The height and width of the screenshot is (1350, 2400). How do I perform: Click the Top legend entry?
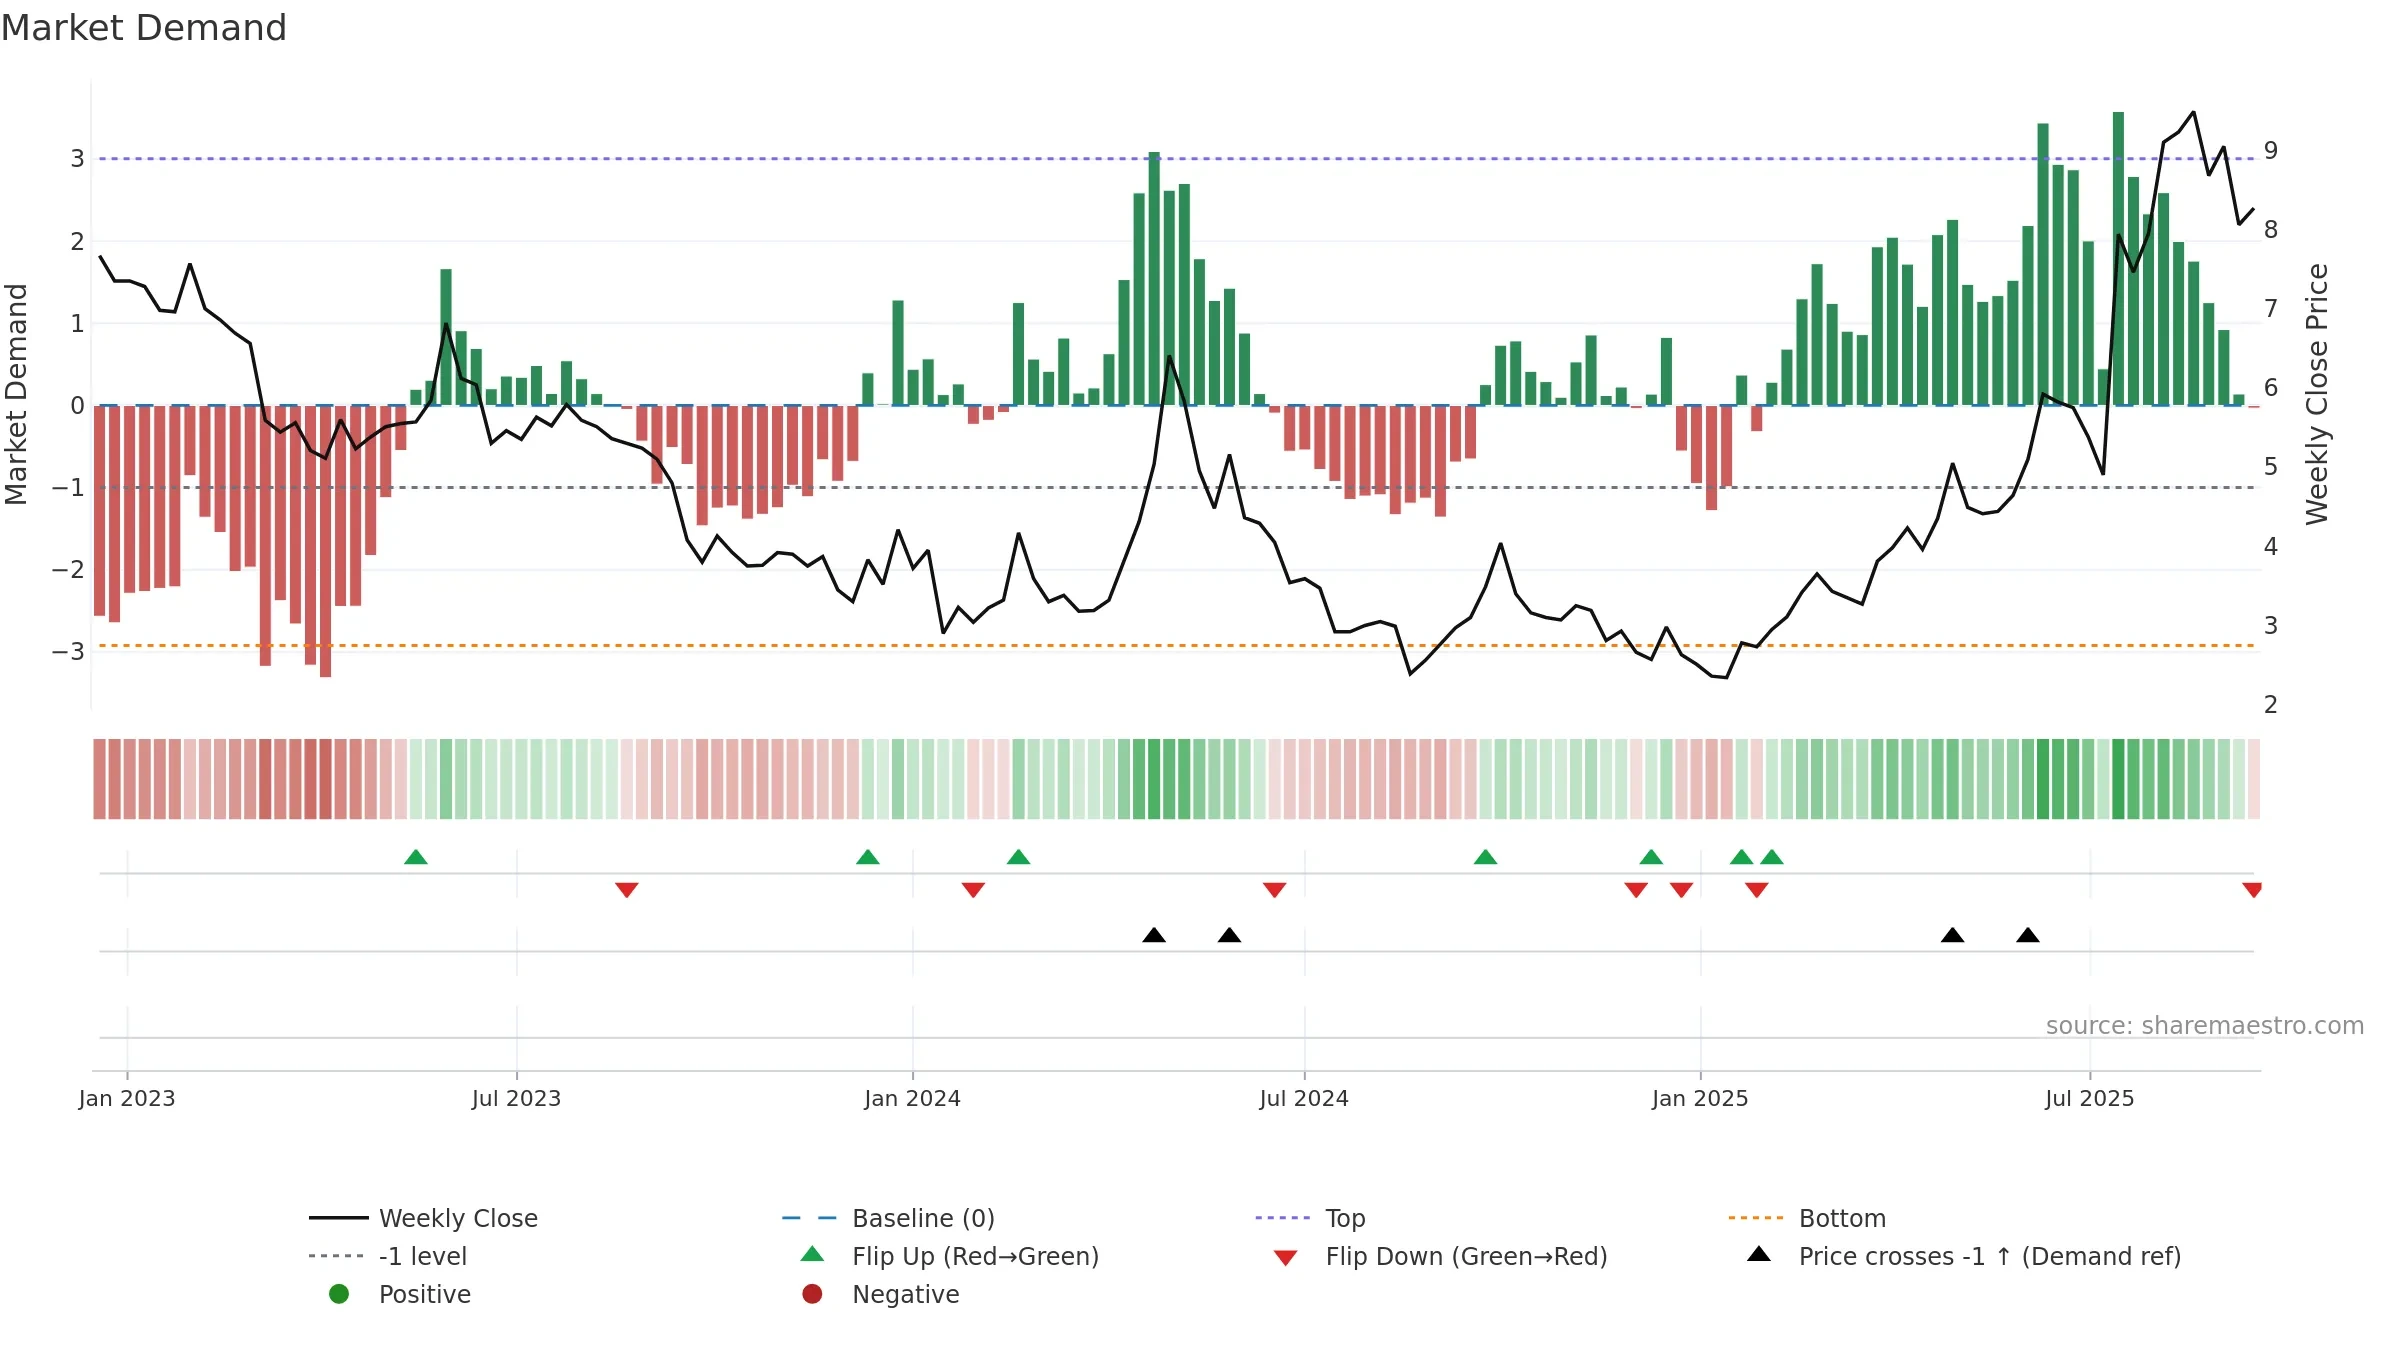(x=1310, y=1218)
